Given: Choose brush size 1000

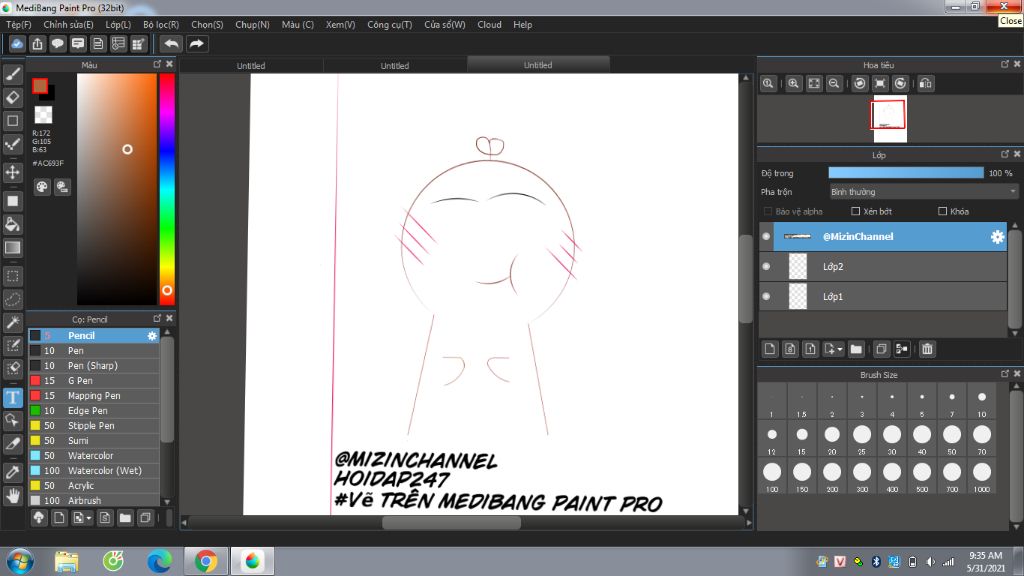Looking at the screenshot, I should tap(982, 477).
